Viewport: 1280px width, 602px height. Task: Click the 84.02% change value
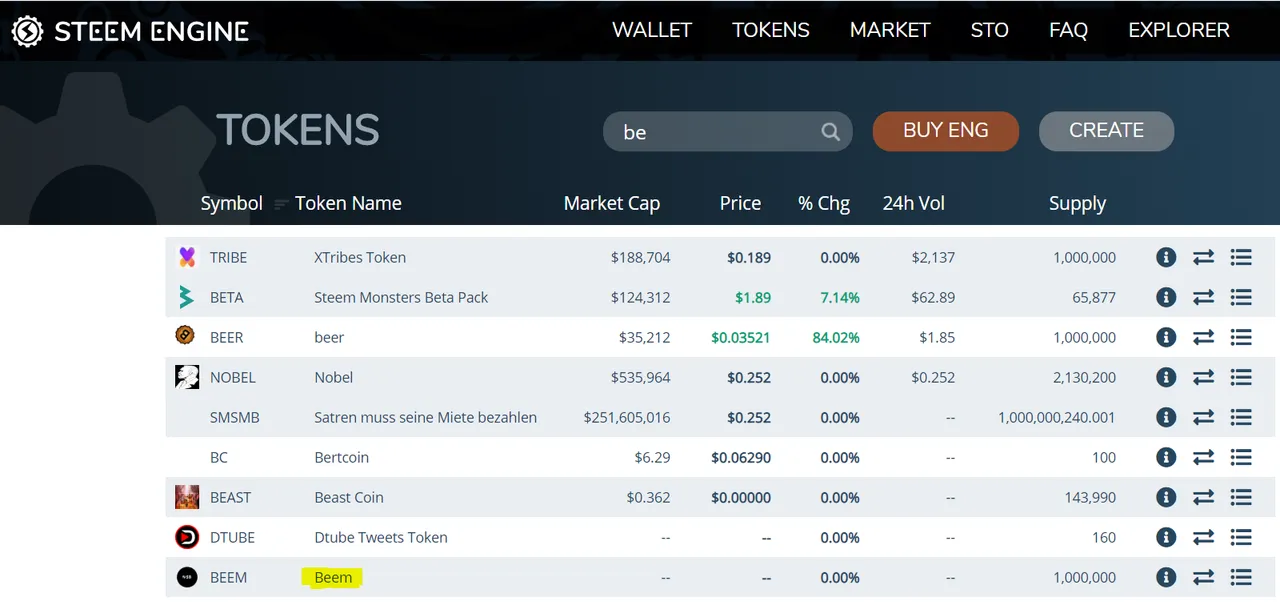(x=836, y=337)
